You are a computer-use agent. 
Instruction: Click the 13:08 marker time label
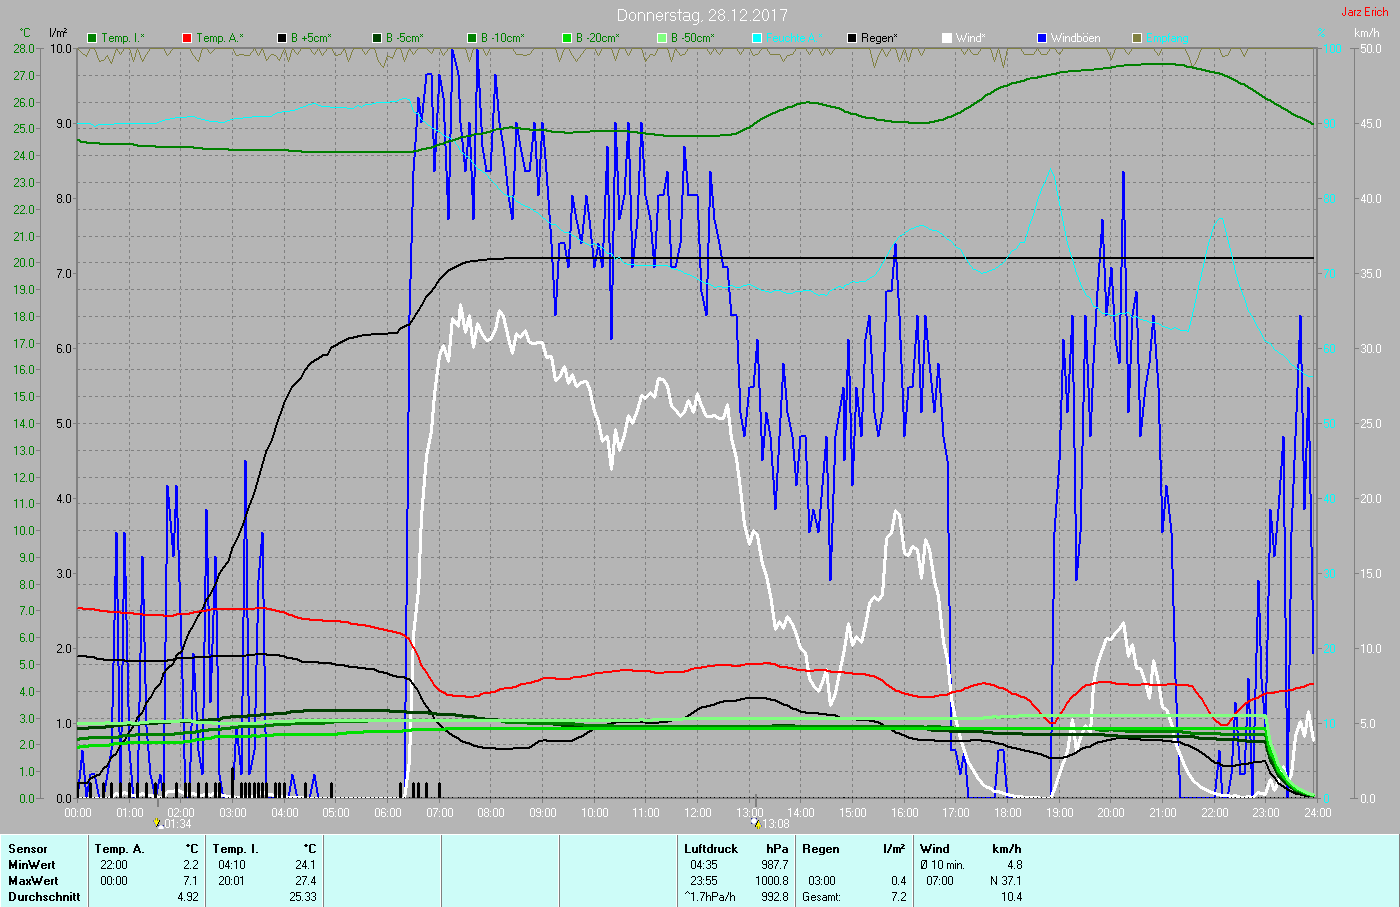[x=776, y=824]
